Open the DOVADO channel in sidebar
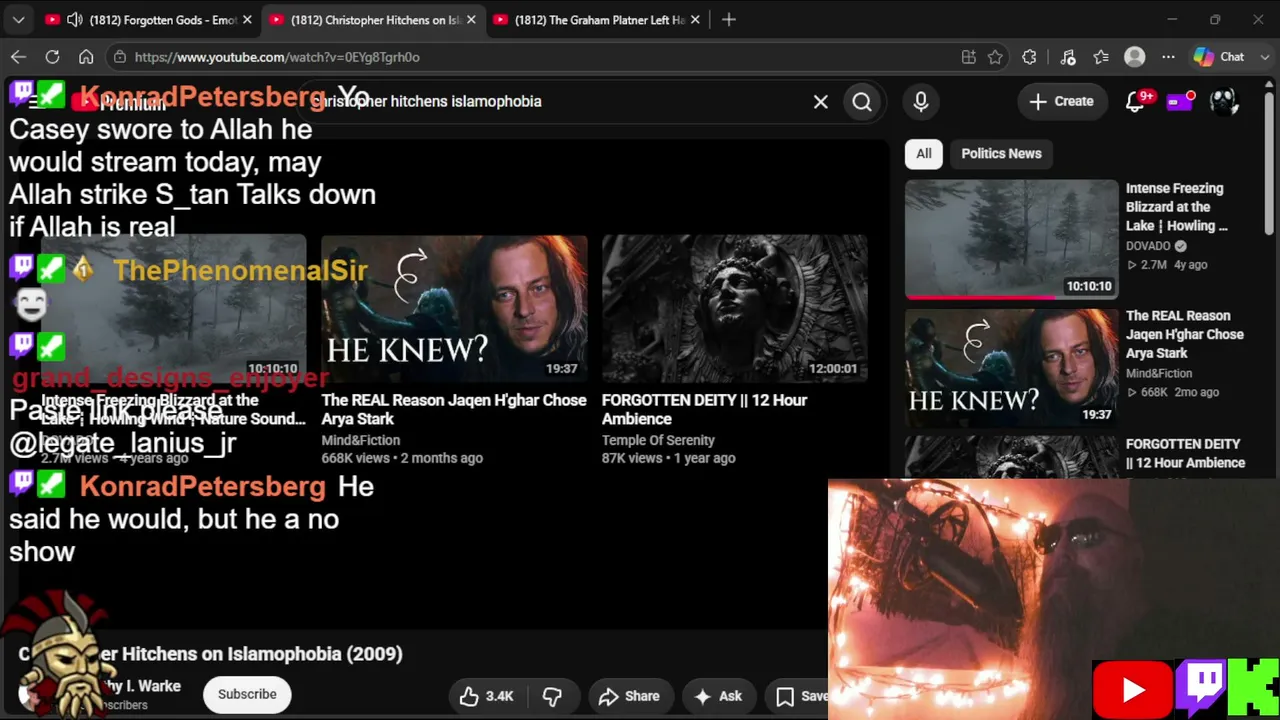The image size is (1280, 720). coord(1148,246)
